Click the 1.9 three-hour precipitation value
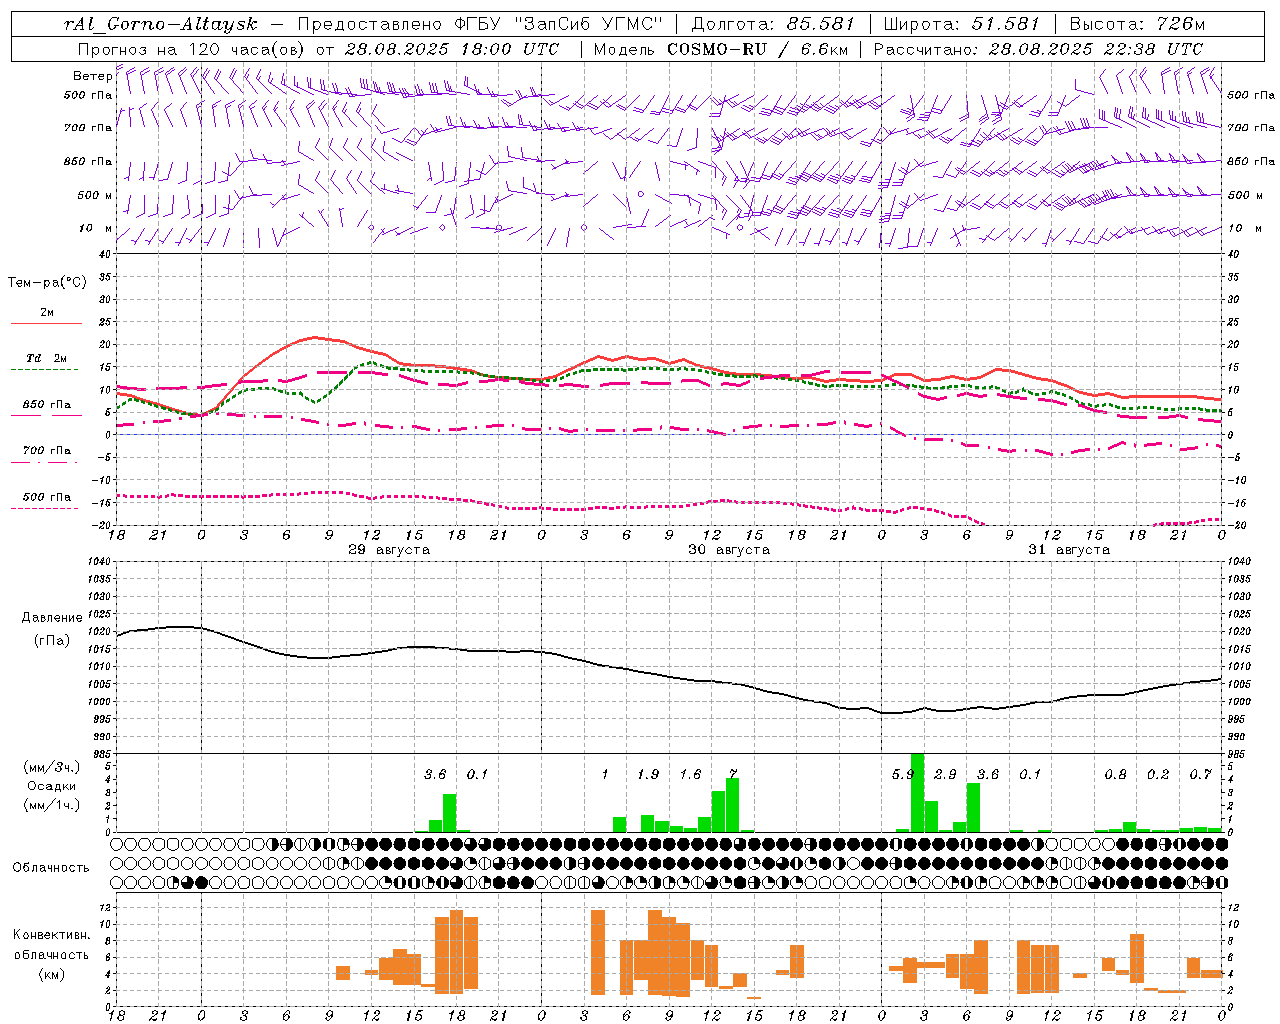The image size is (1280, 1024). [648, 774]
